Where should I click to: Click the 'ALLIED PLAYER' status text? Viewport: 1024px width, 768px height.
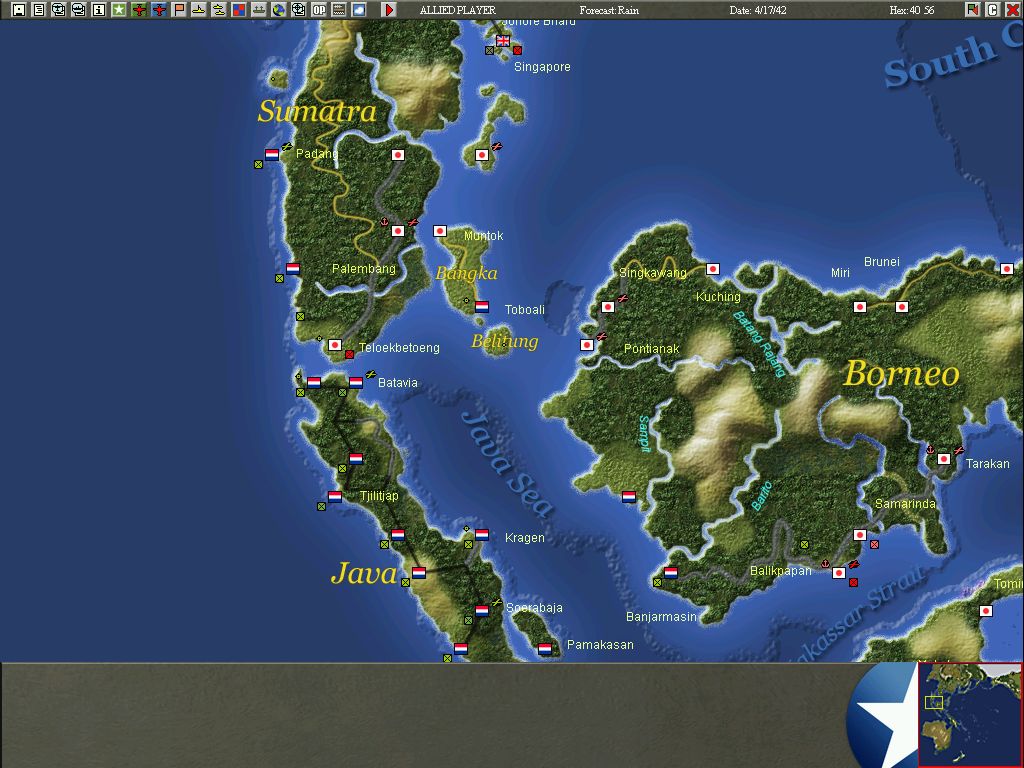(x=458, y=10)
